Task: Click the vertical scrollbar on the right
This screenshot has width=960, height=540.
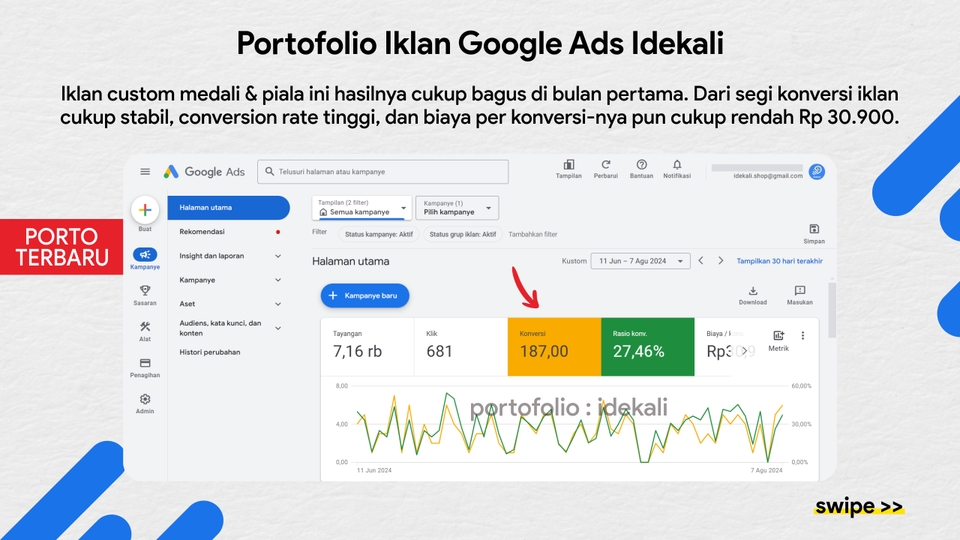Action: coord(831,310)
